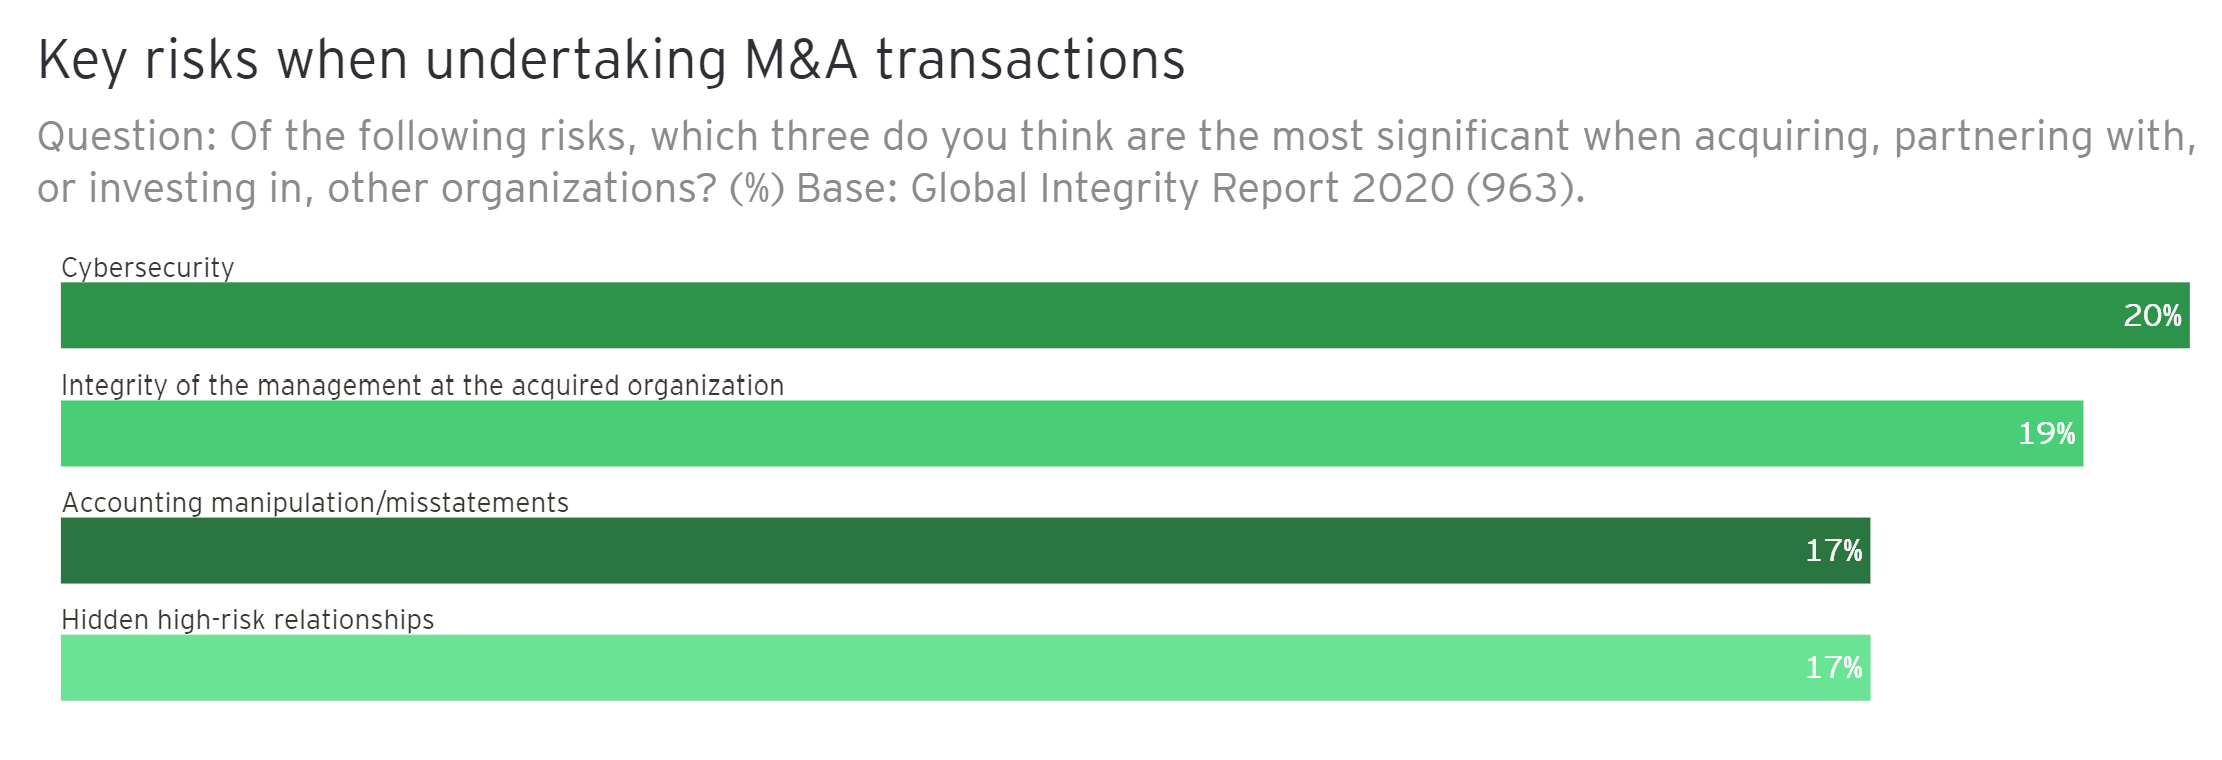
Task: Click the "Global Integrity Report 2020" base text
Action: [x=1181, y=189]
